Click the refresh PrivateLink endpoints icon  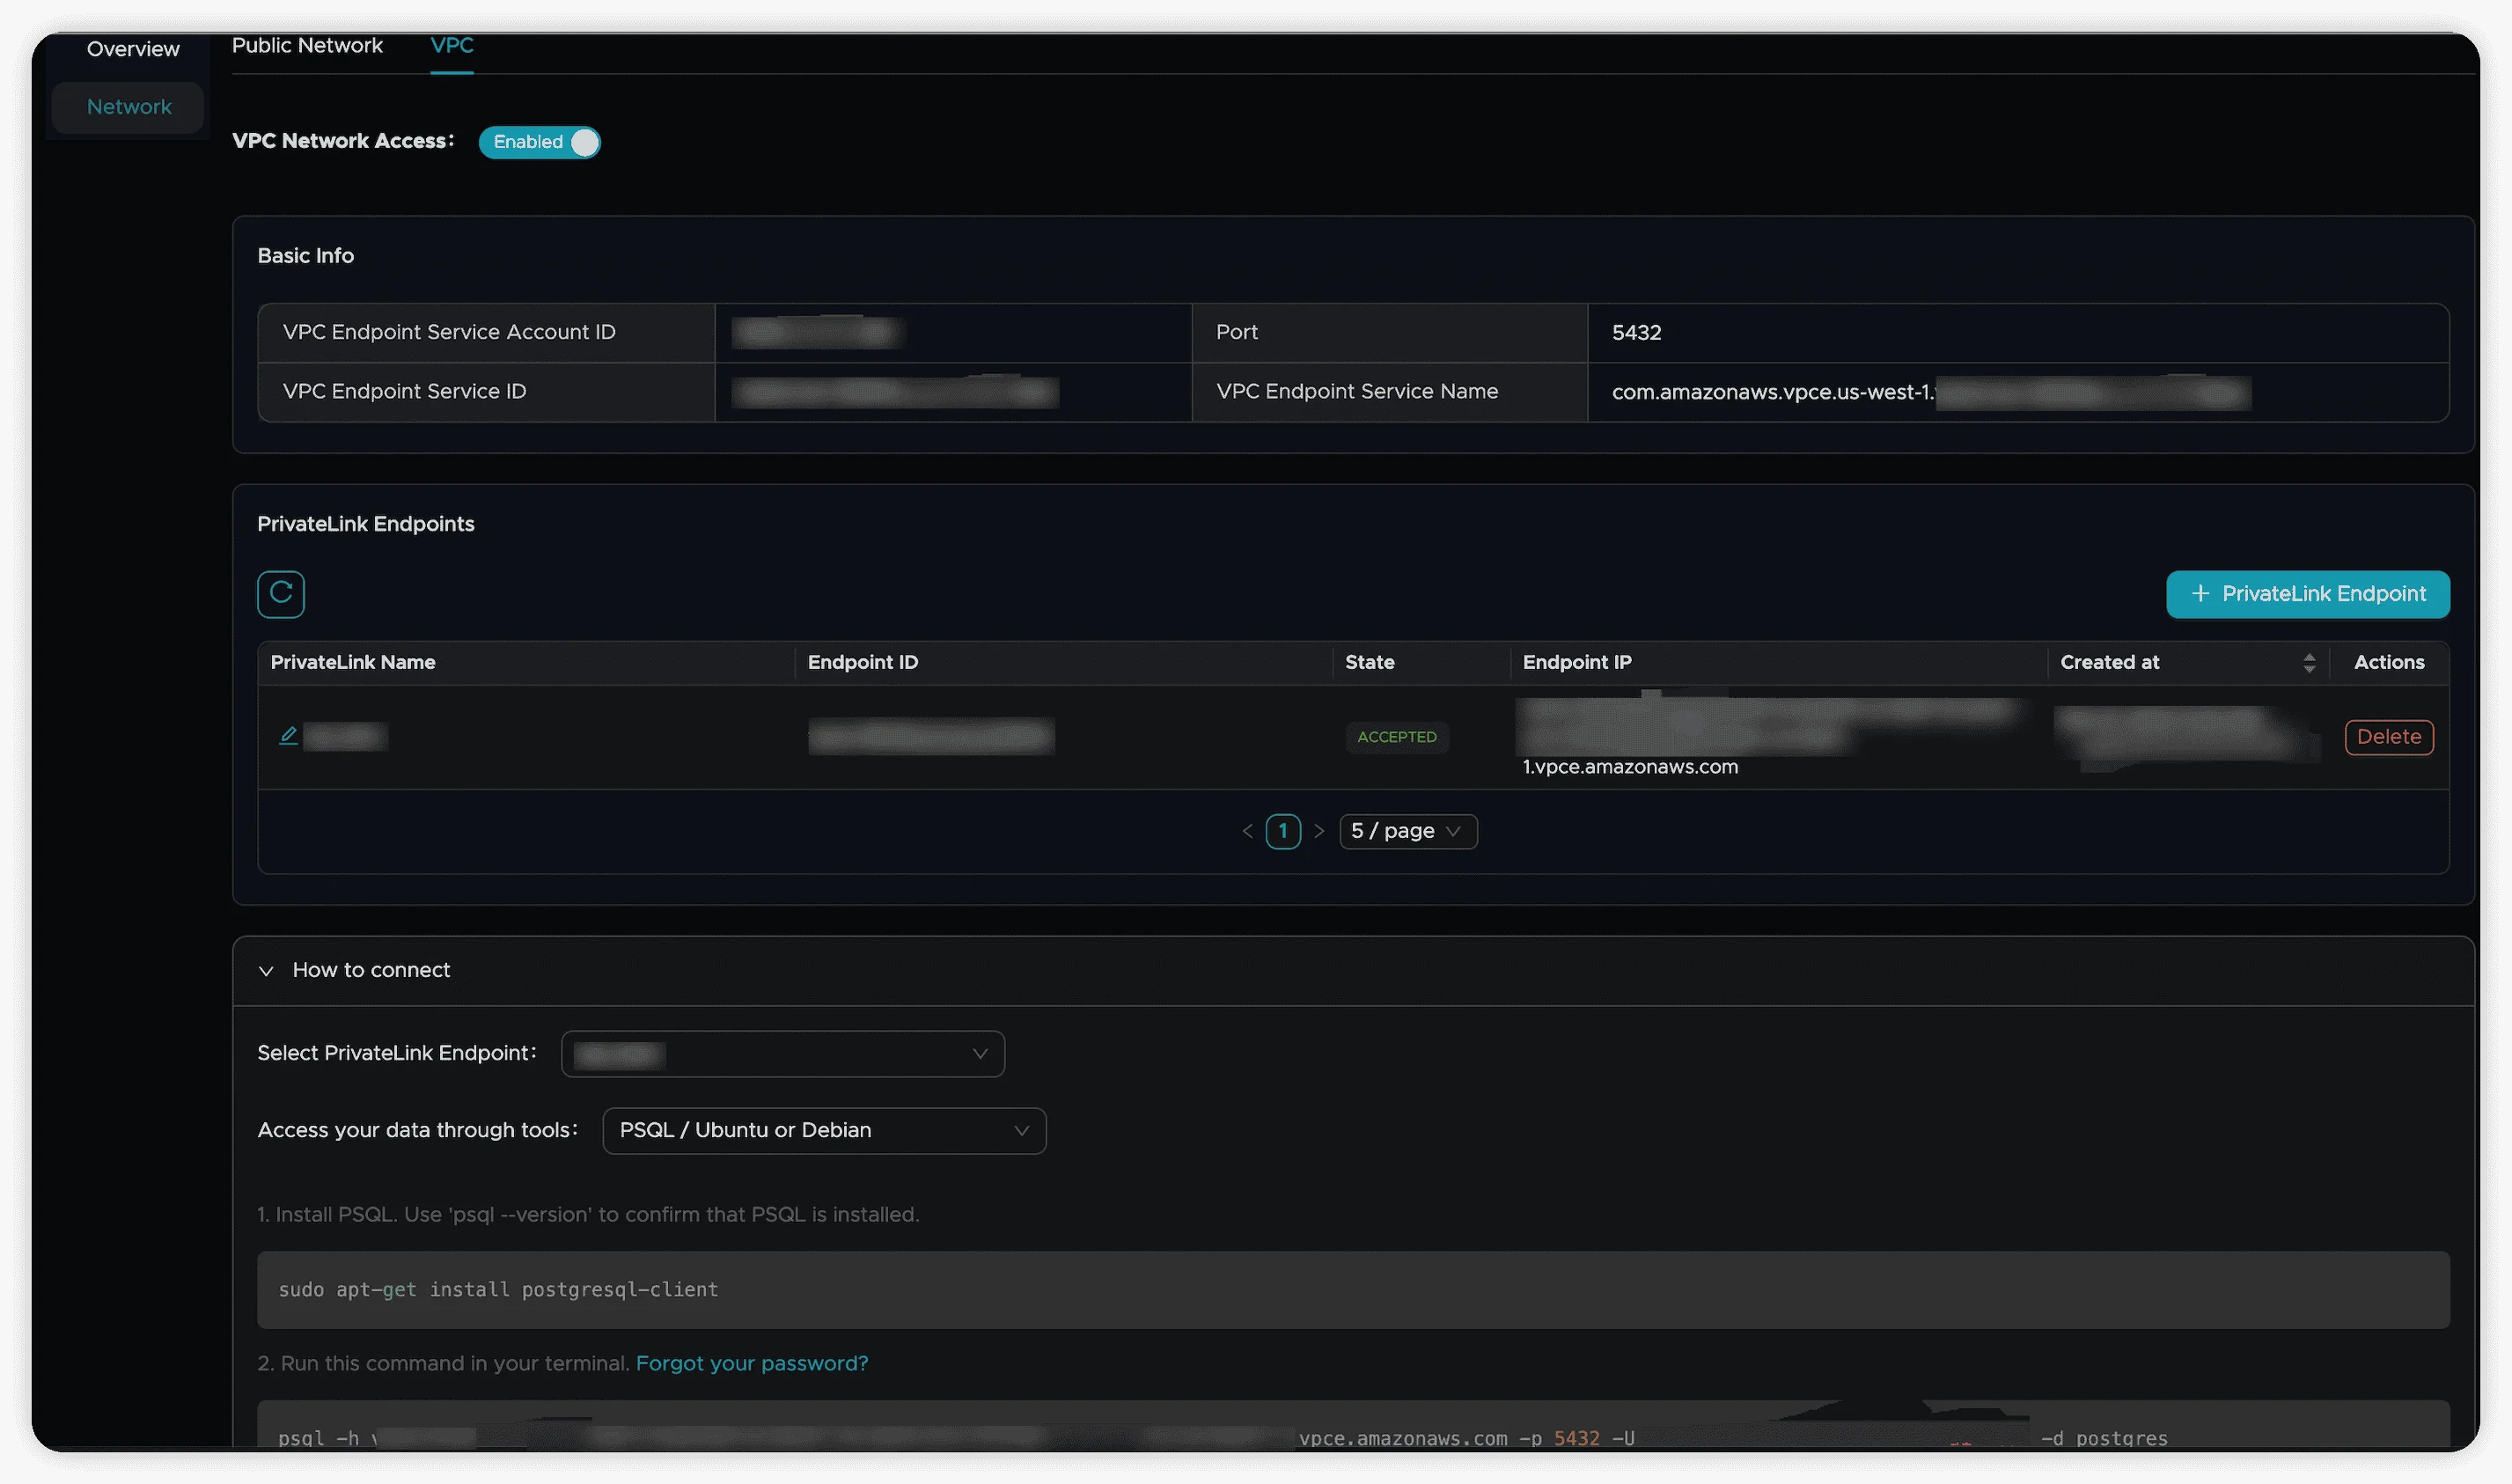[280, 594]
